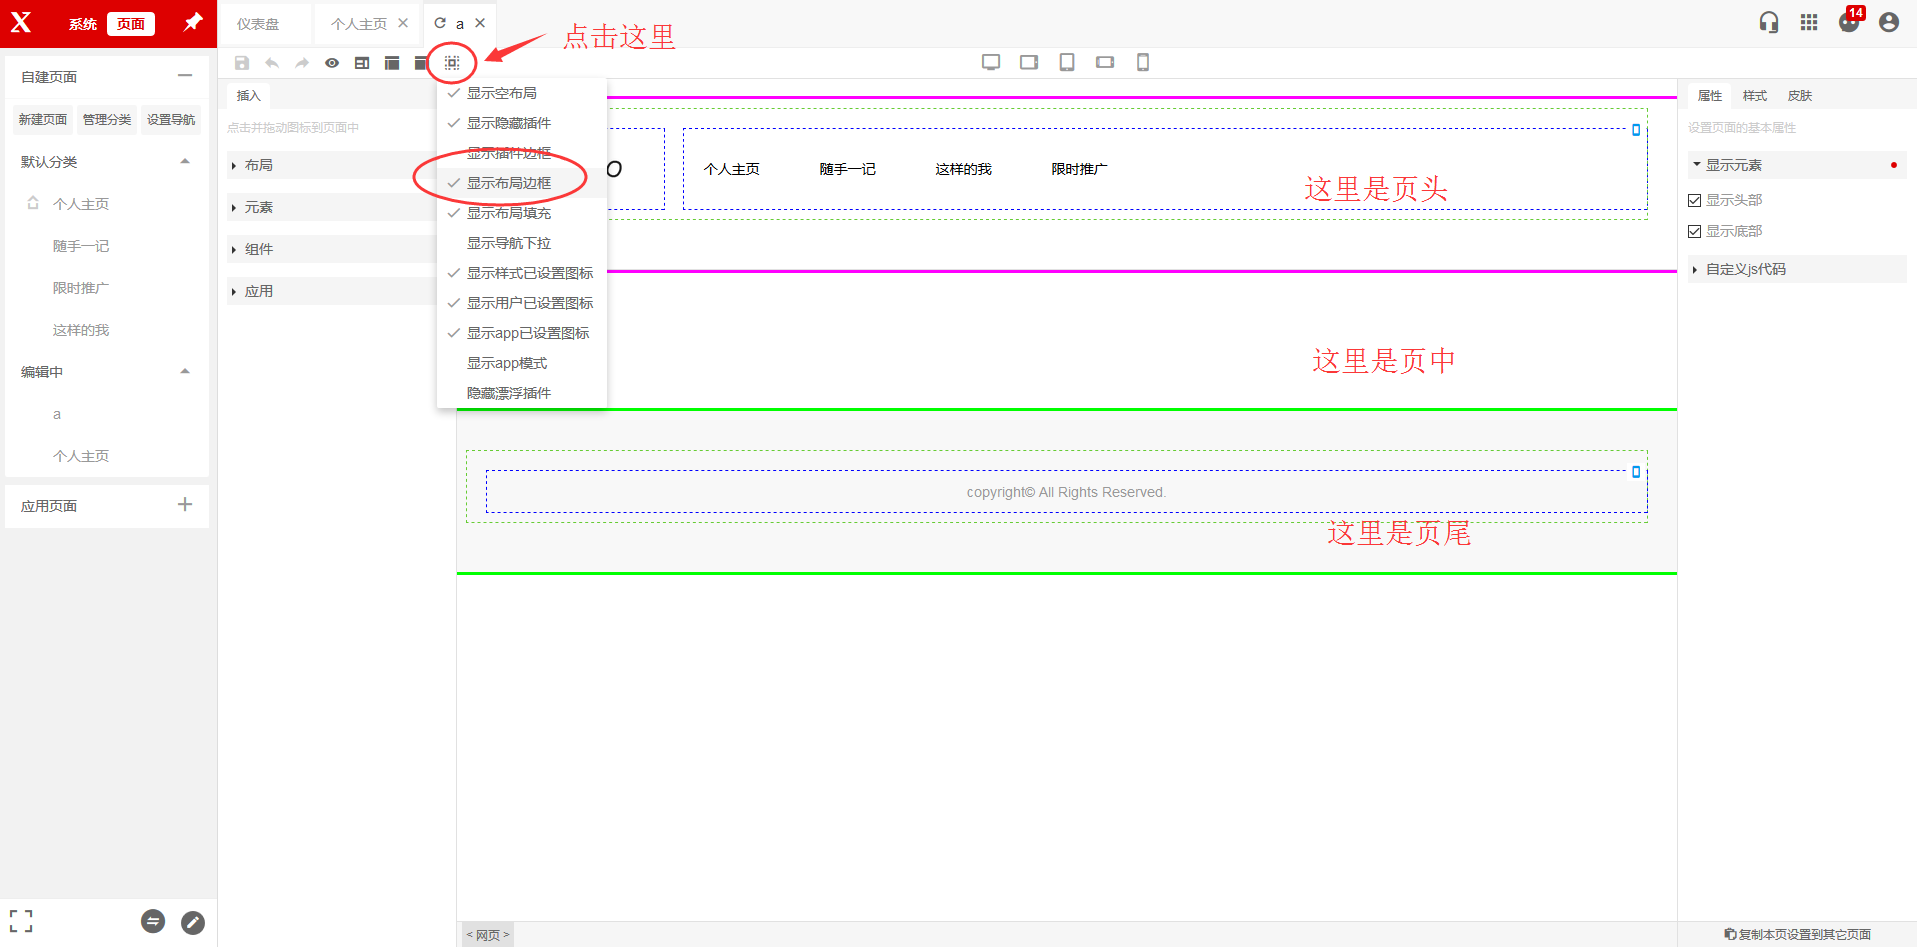
Task: Click the 新建页面 button
Action: coord(43,120)
